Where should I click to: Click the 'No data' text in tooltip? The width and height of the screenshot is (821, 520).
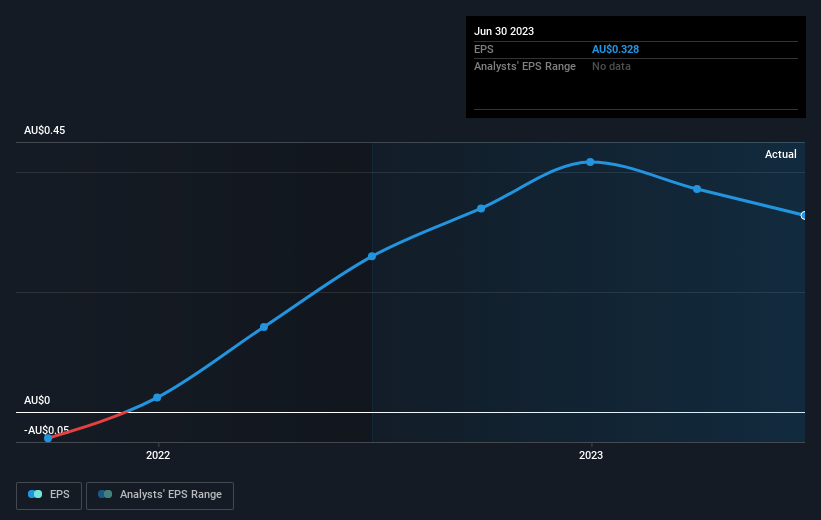click(x=611, y=67)
